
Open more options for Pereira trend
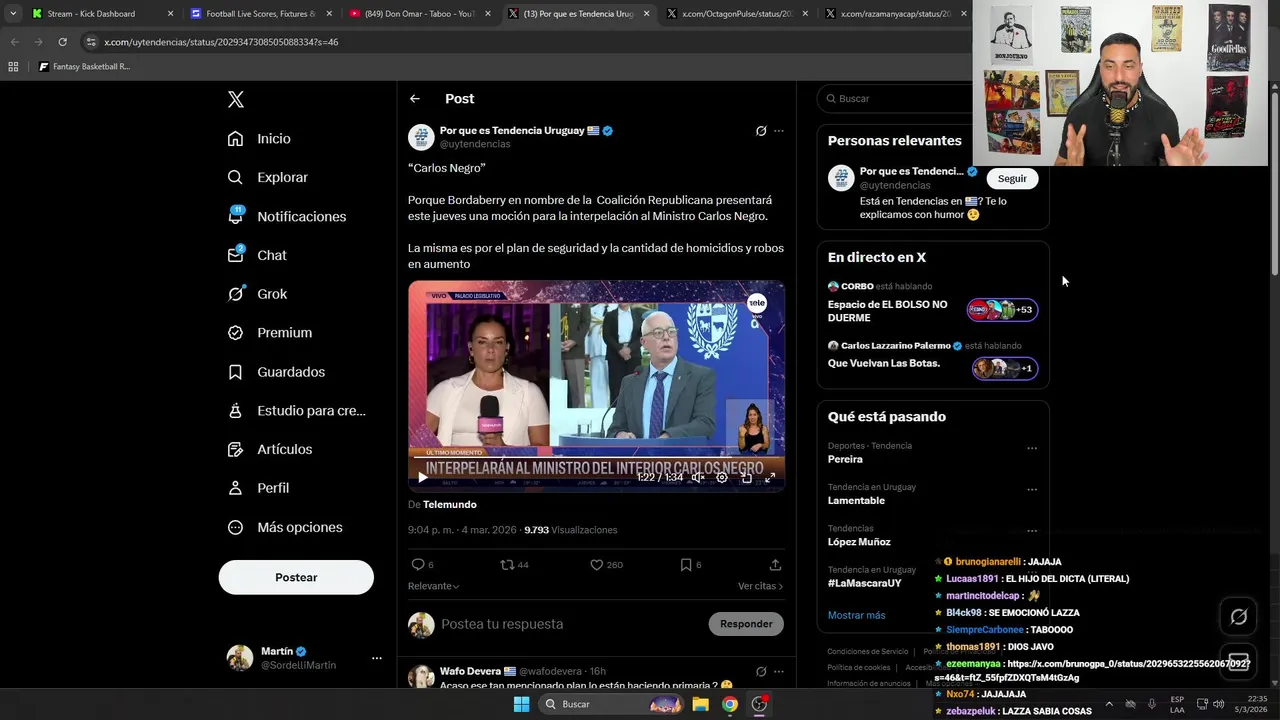tap(1032, 448)
